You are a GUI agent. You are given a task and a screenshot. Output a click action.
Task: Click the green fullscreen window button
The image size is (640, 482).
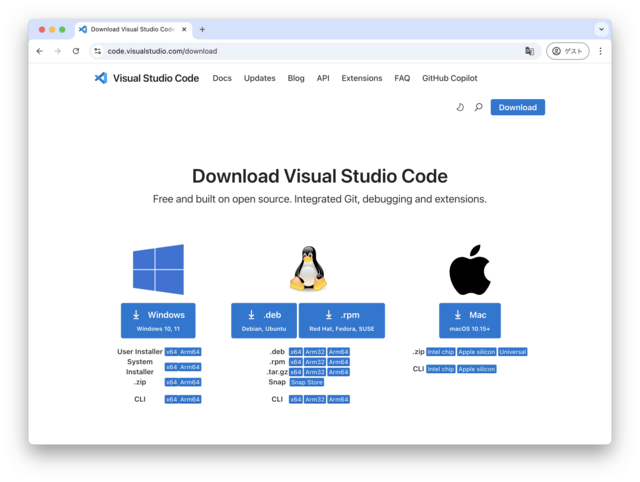pos(62,29)
